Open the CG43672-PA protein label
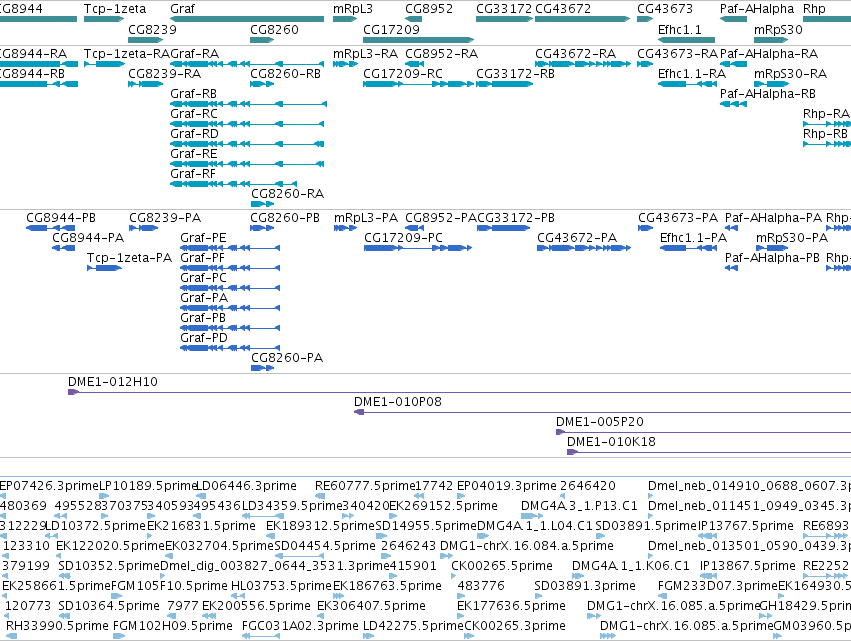 (x=577, y=237)
